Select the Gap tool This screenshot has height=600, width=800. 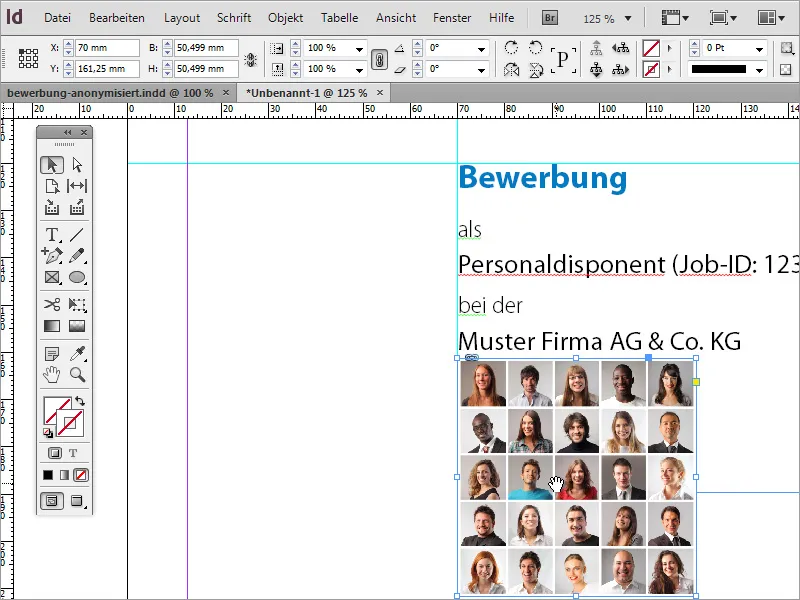(77, 186)
